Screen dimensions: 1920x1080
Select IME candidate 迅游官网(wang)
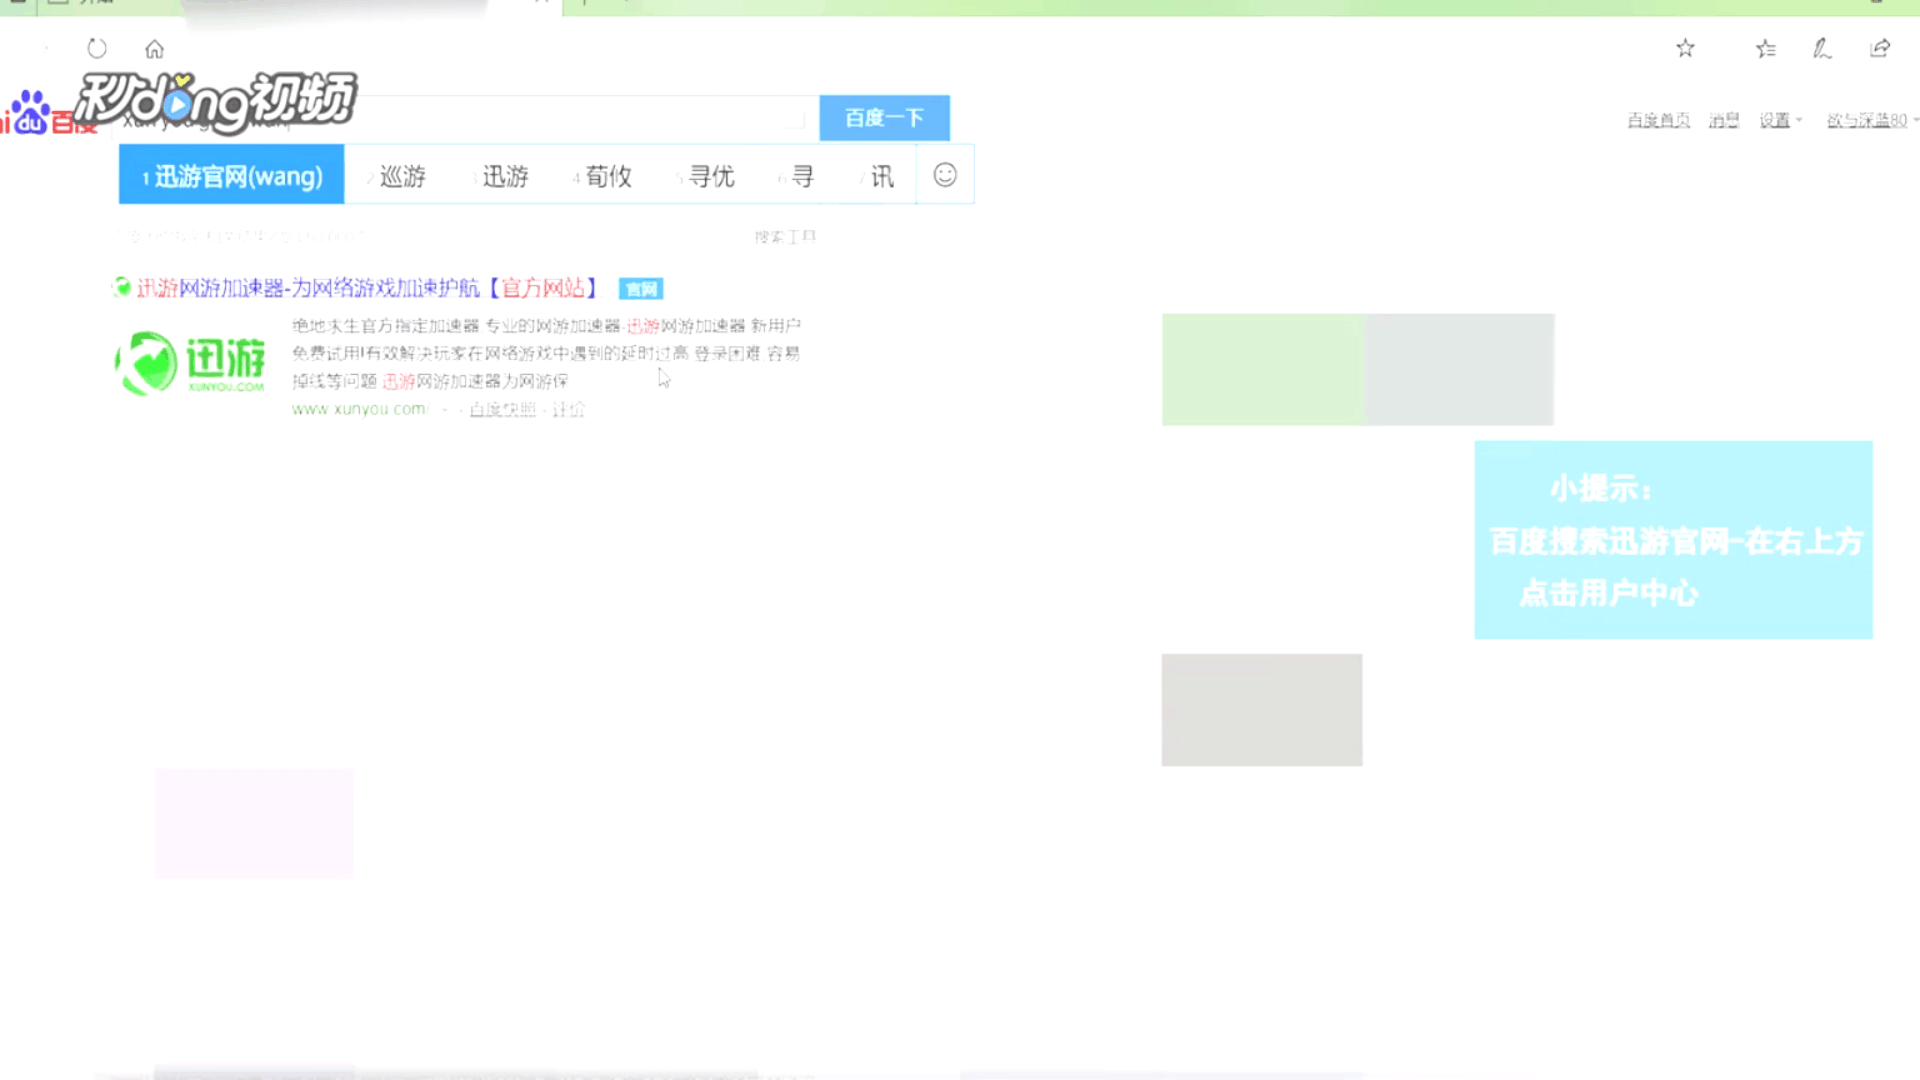click(232, 176)
